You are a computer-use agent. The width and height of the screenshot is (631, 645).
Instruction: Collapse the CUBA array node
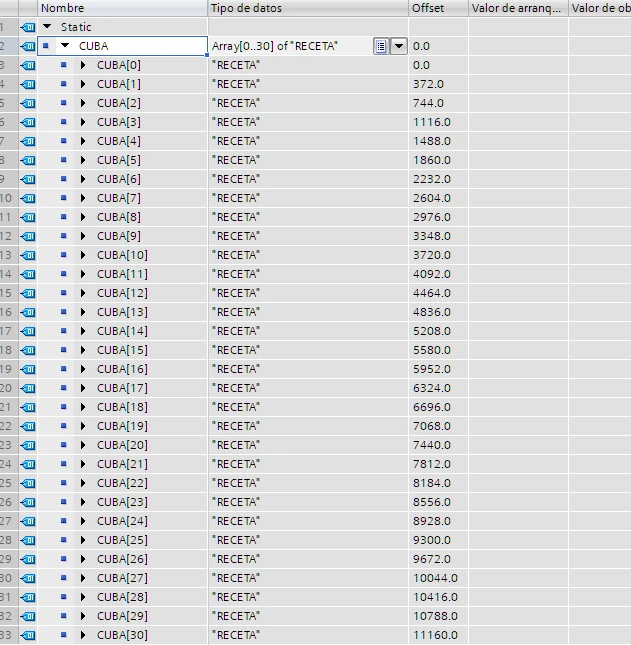pyautogui.click(x=65, y=46)
